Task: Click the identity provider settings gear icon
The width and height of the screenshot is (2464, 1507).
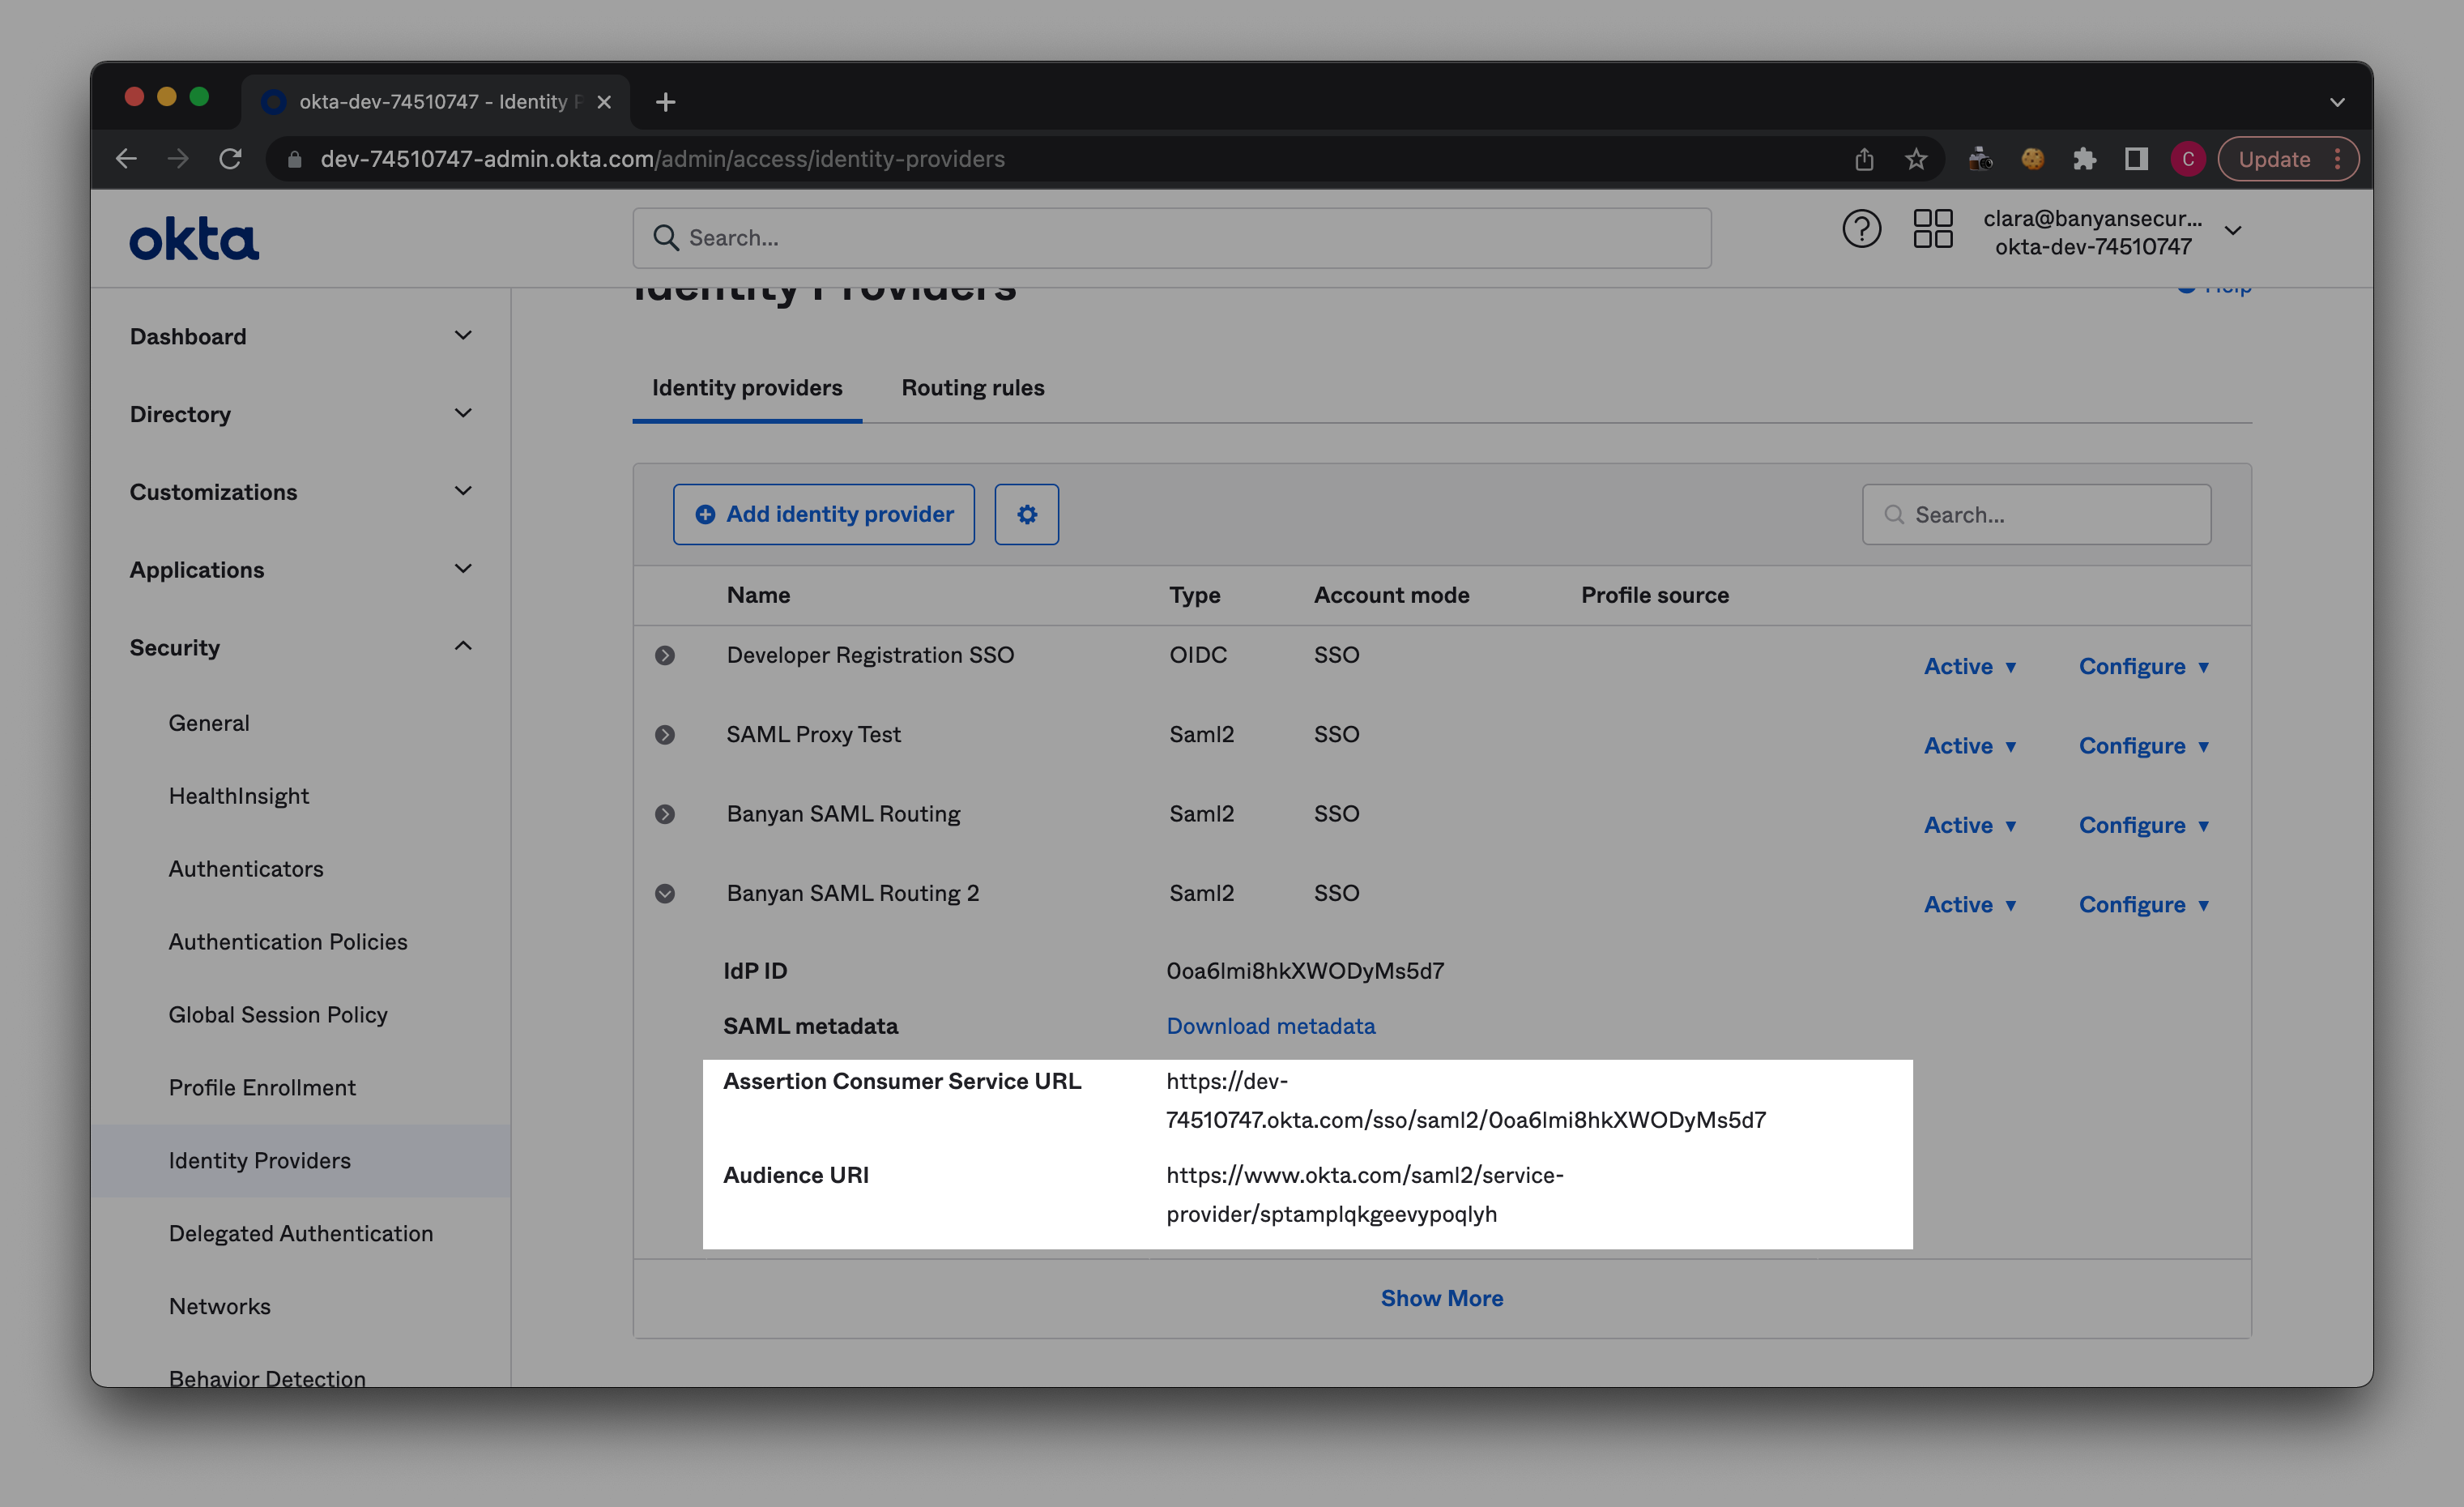Action: [x=1026, y=514]
